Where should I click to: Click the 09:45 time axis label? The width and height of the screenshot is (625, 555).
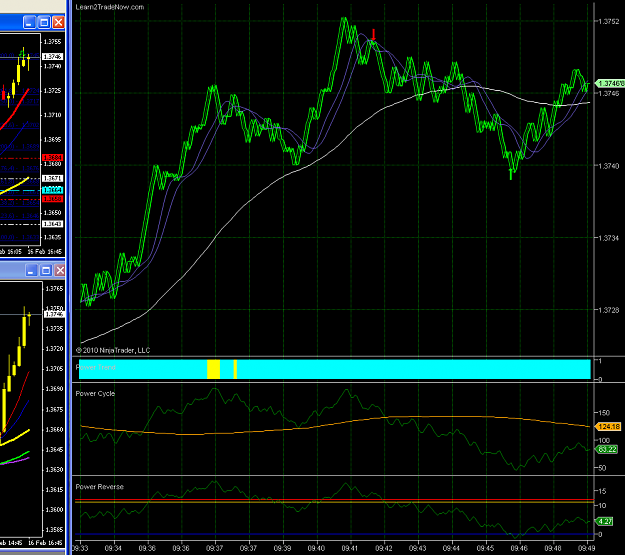(x=485, y=548)
